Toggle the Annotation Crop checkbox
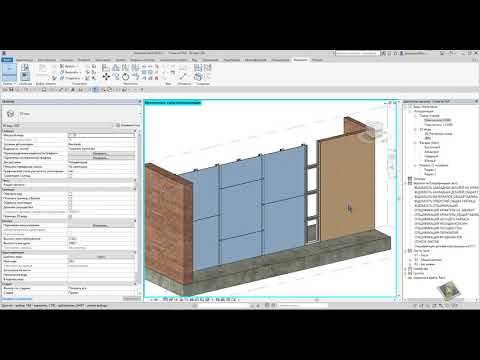Image resolution: width=480 pixels, height=360 pixels. [70, 203]
